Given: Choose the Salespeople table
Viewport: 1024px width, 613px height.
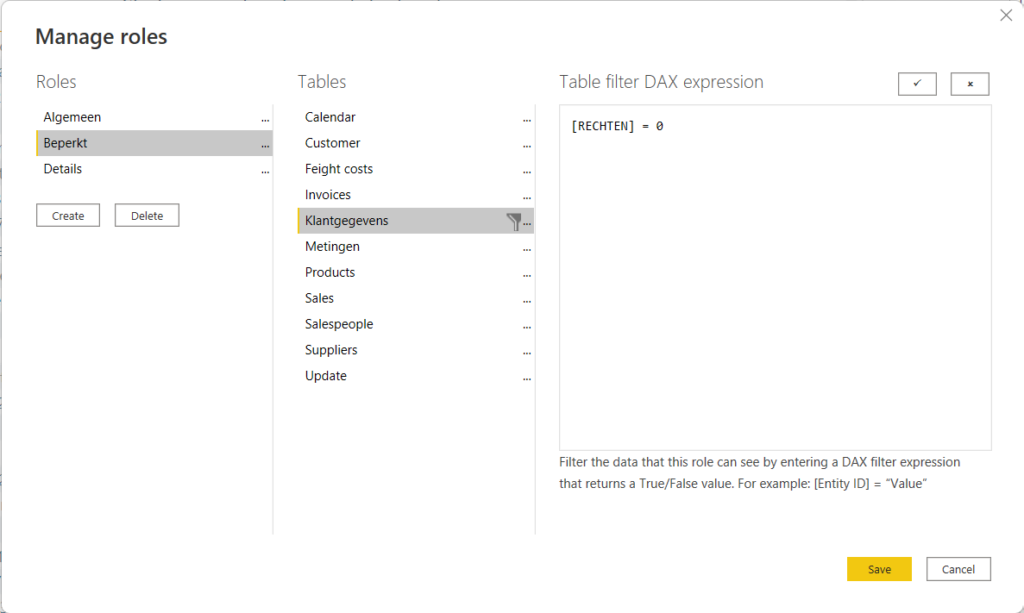Looking at the screenshot, I should pyautogui.click(x=338, y=324).
